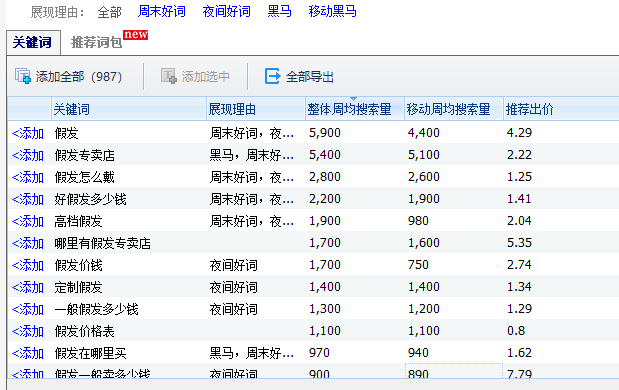
Task: Click the 0.8 recommended bid value
Action: tap(516, 331)
